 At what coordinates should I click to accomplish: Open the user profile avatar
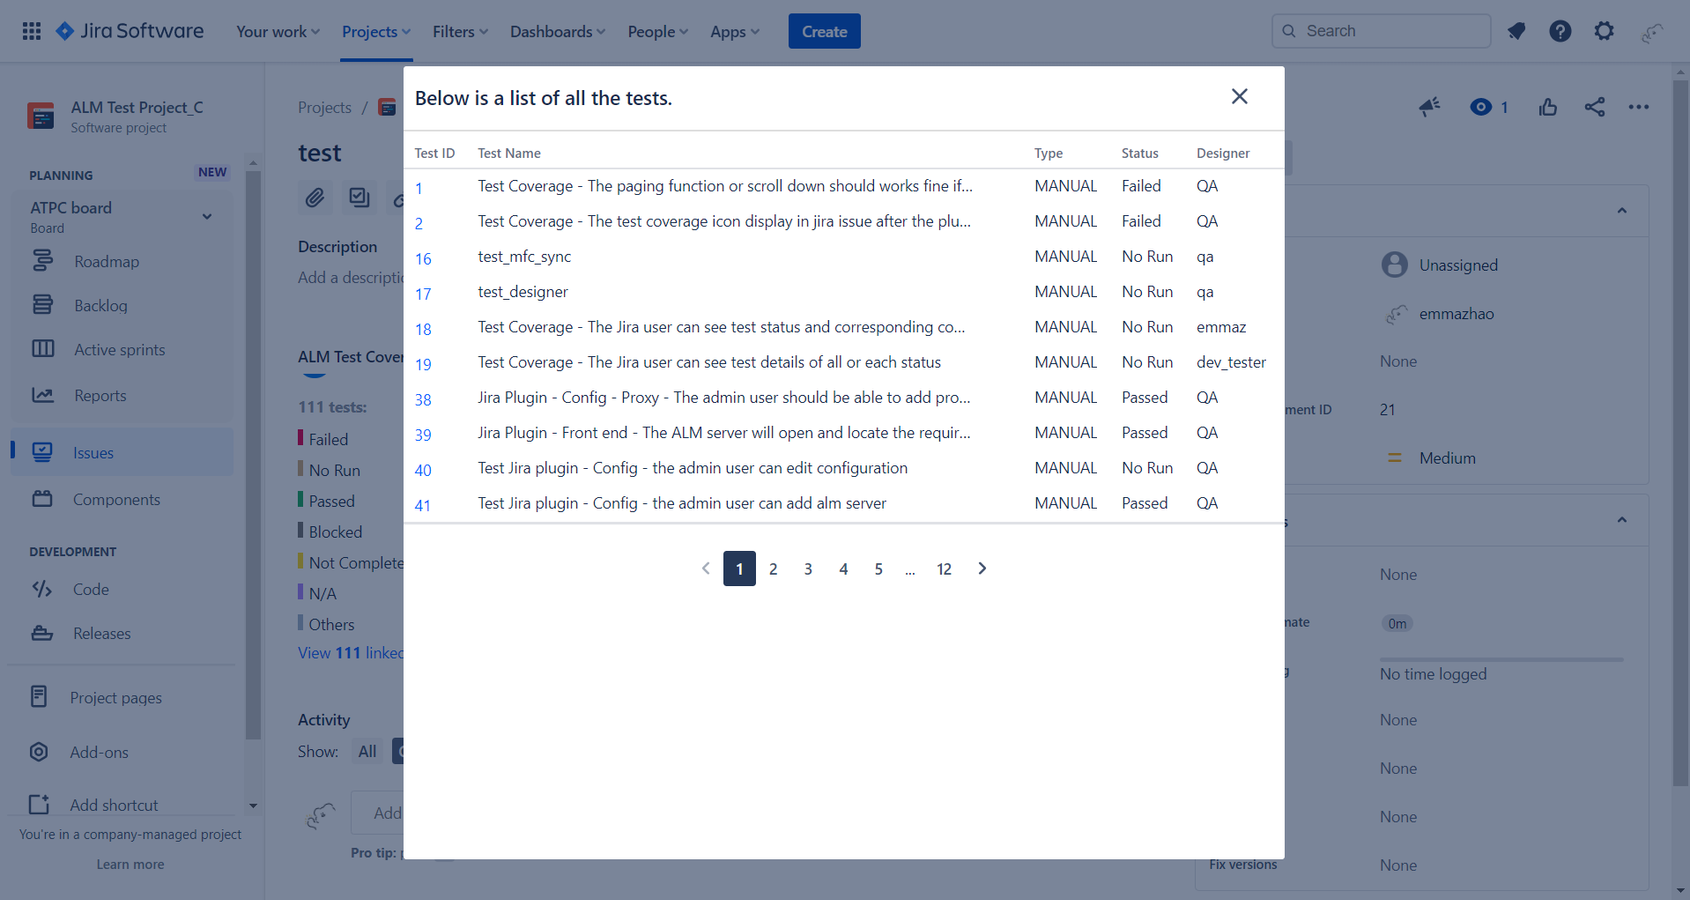click(x=1651, y=32)
